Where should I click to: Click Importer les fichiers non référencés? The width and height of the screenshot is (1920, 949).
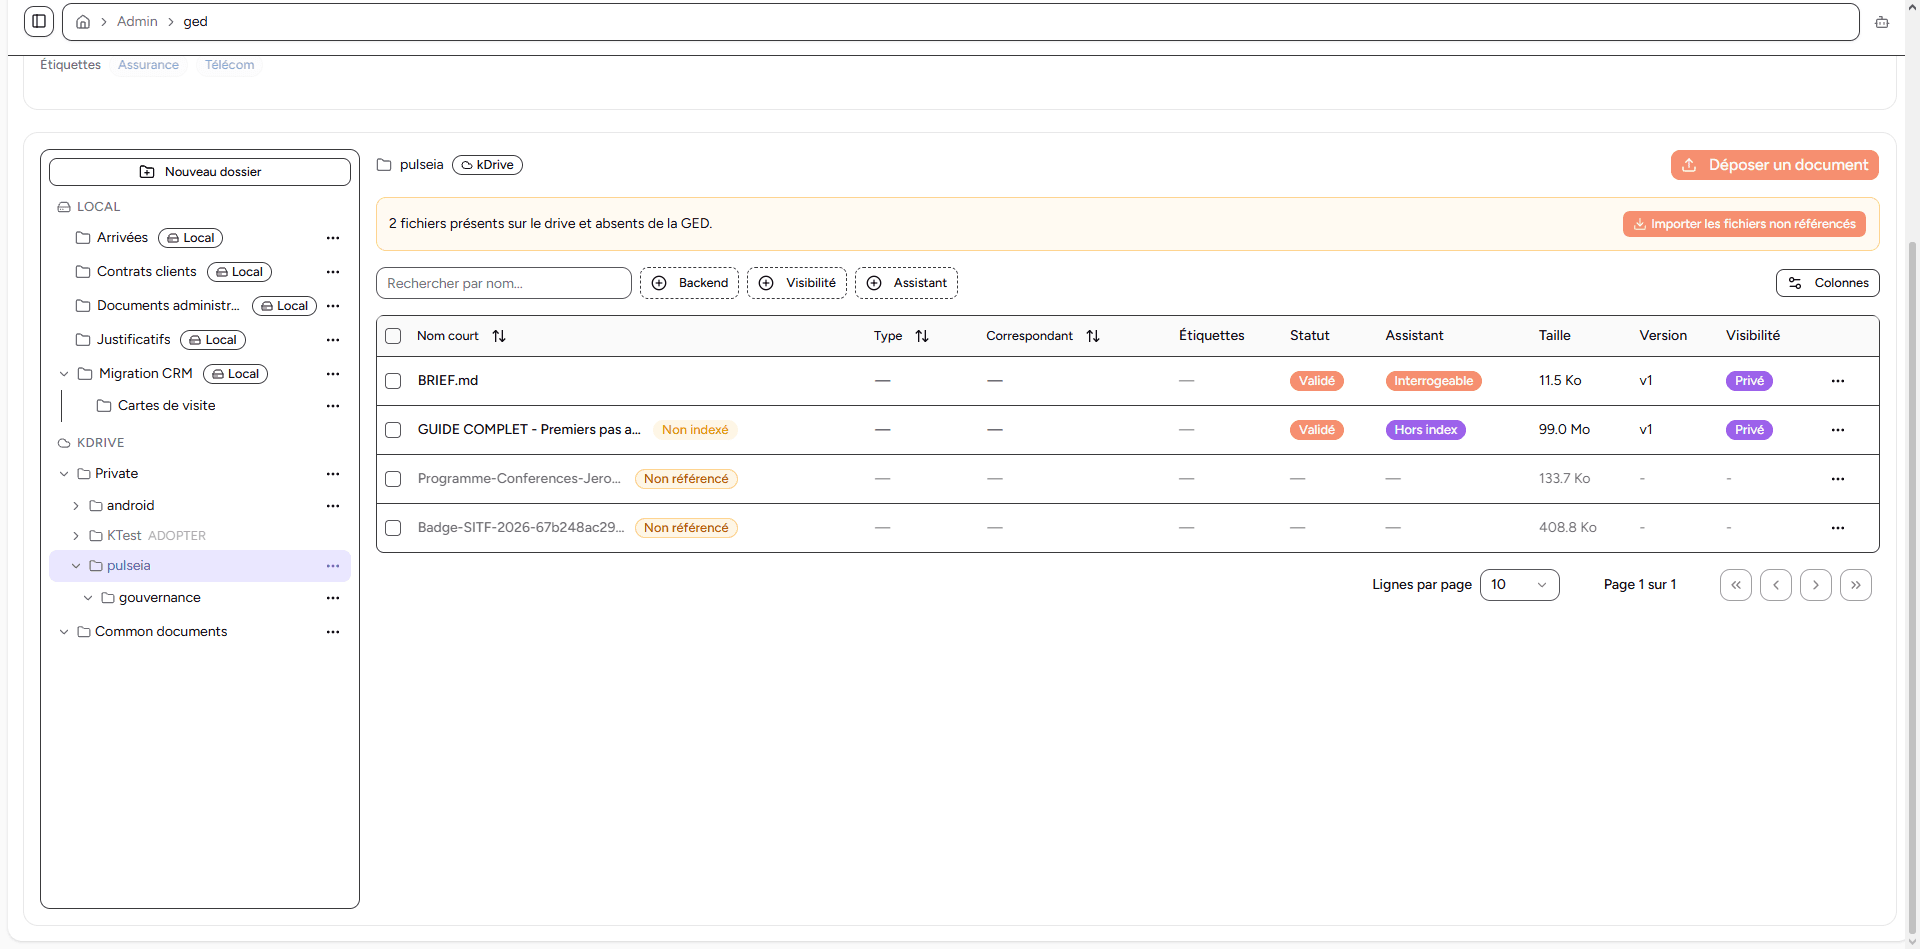click(x=1744, y=224)
